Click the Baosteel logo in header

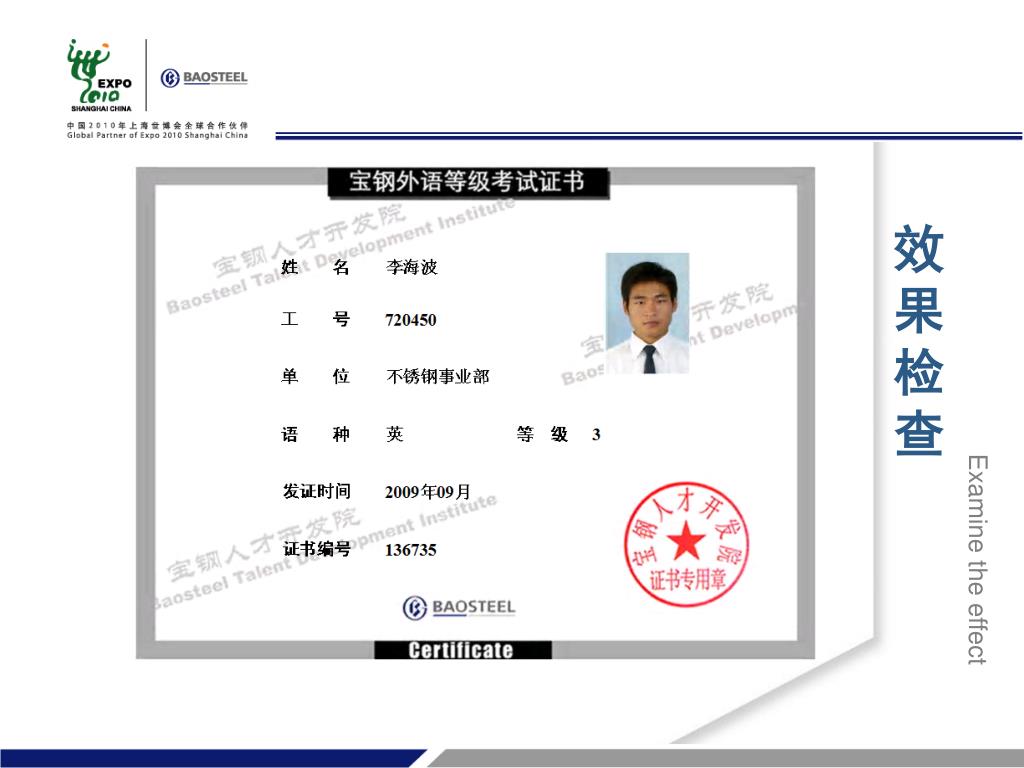pos(204,78)
